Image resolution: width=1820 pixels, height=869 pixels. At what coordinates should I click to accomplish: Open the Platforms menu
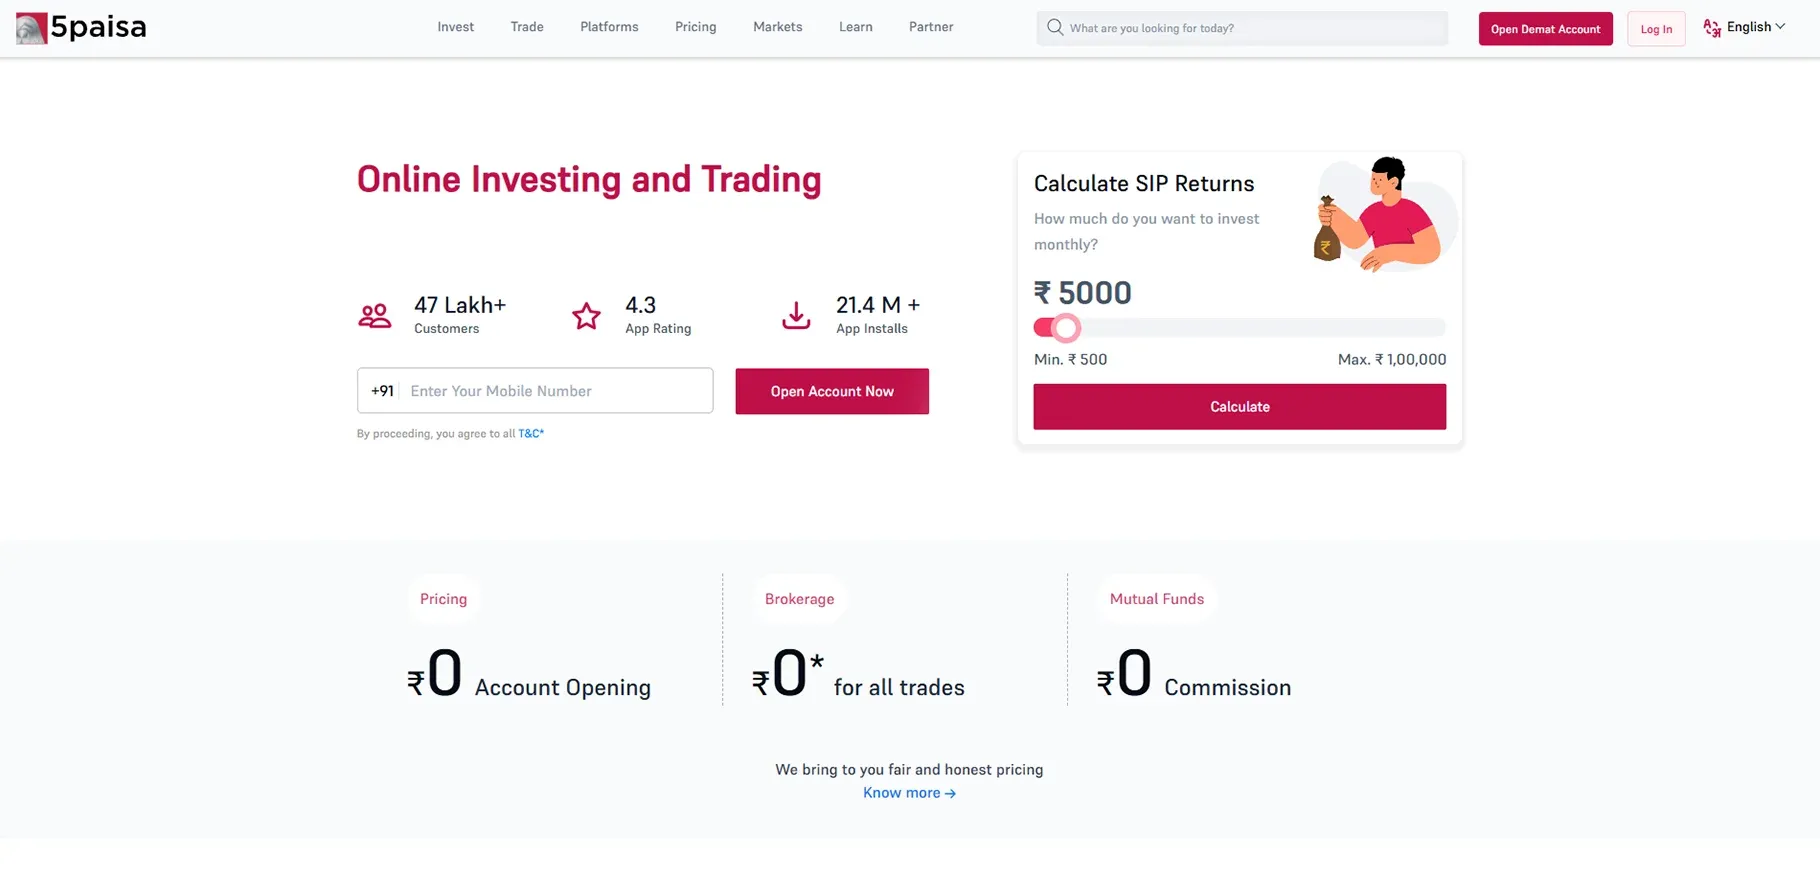(609, 27)
